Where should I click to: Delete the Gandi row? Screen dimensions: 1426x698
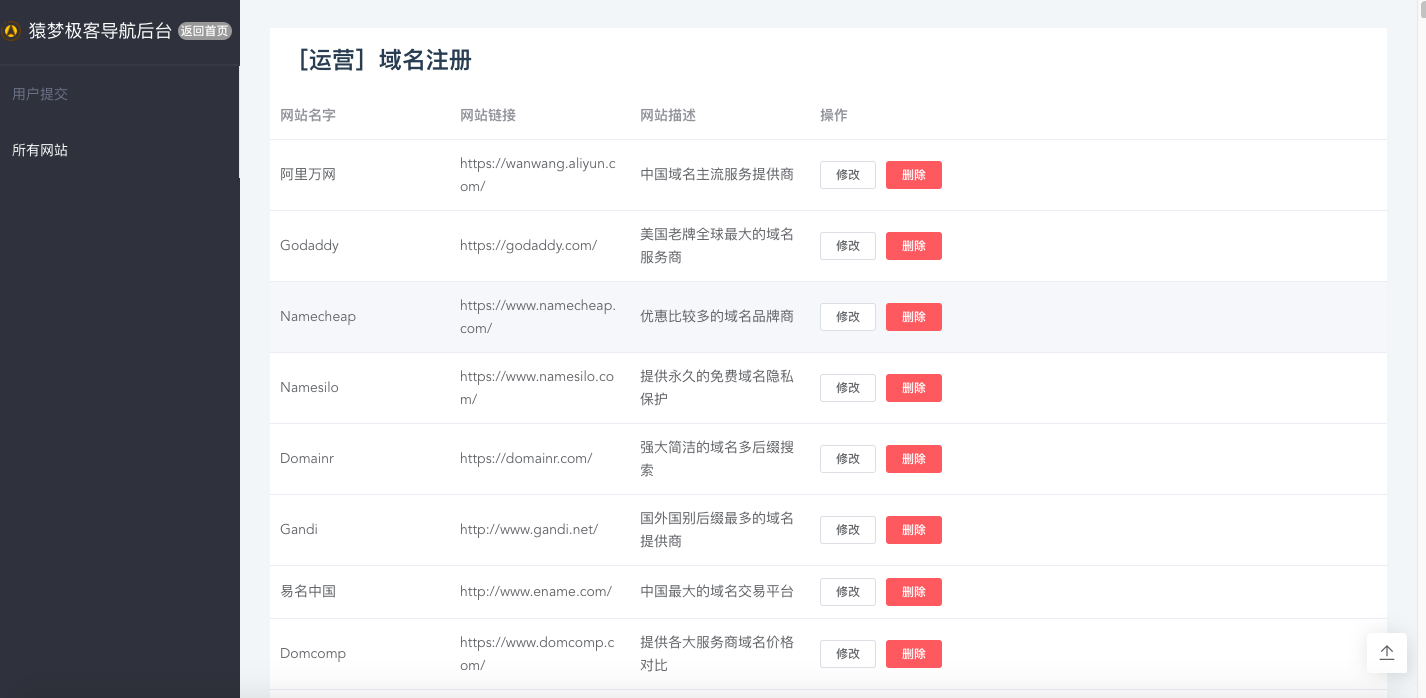point(914,530)
